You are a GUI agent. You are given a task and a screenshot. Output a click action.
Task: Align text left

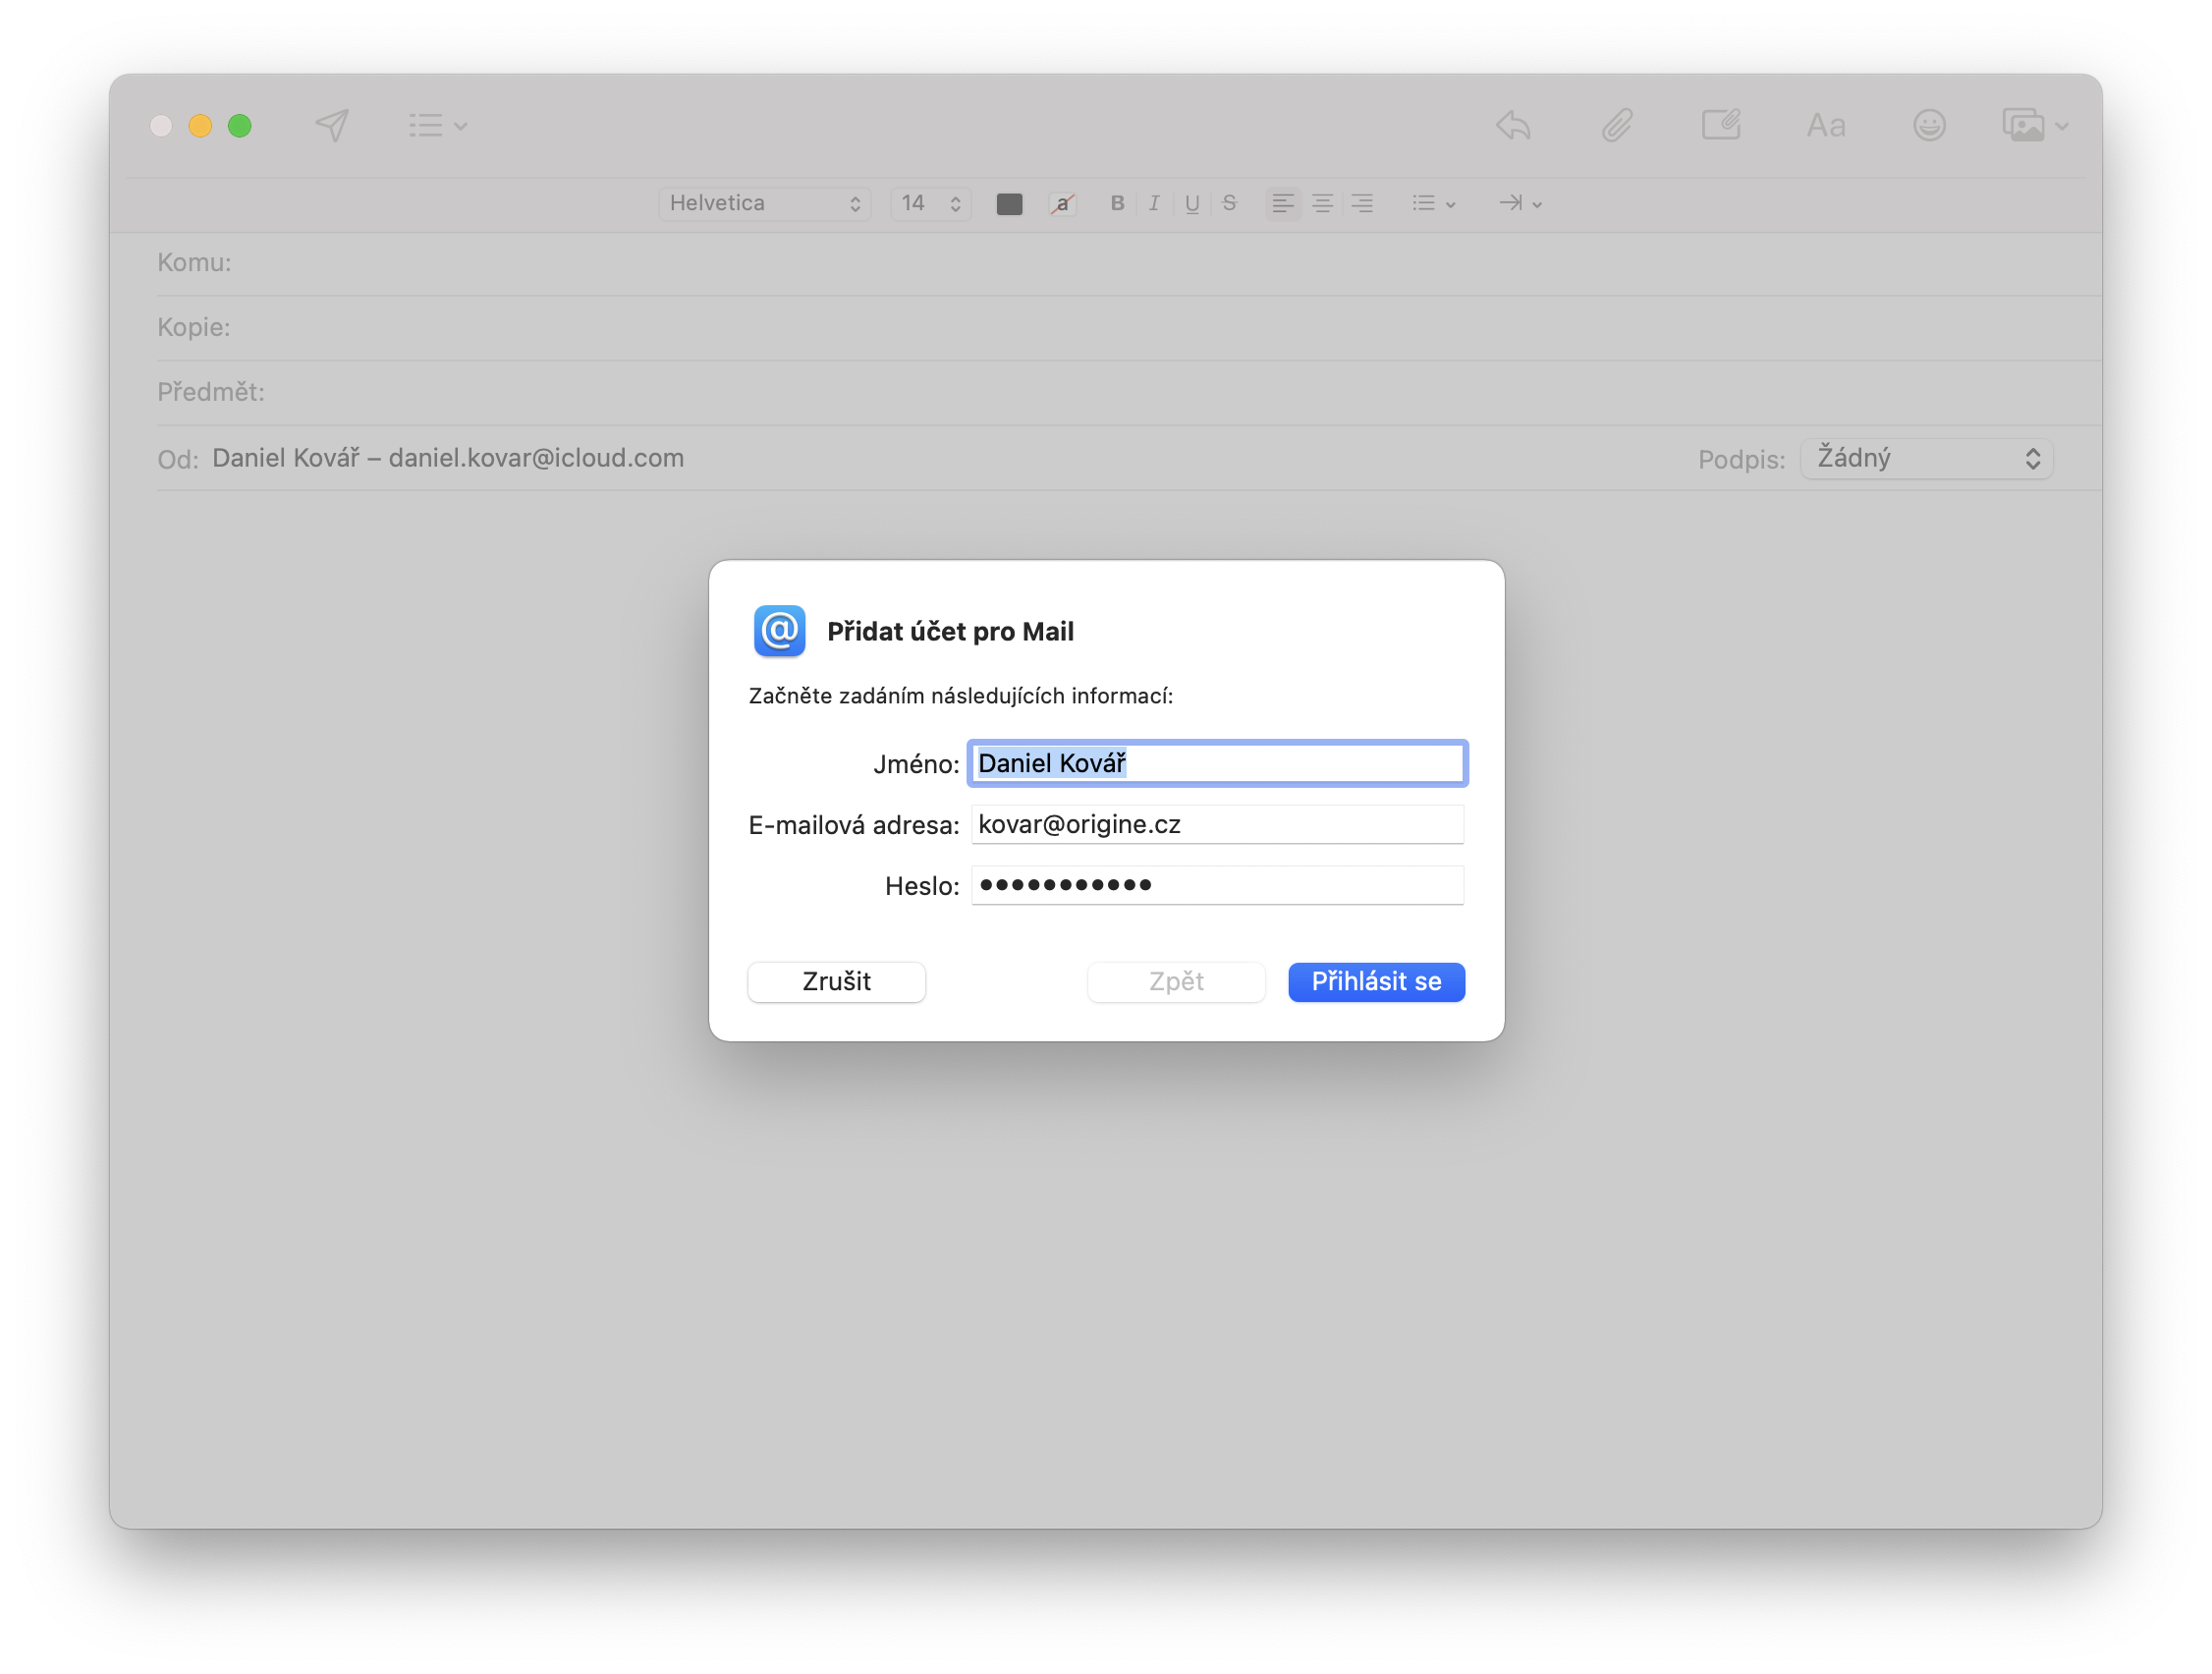(1283, 203)
